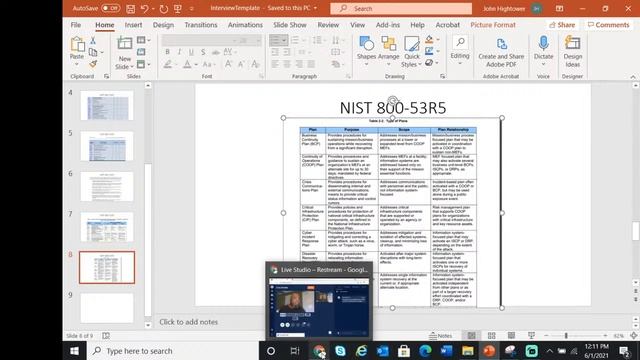Undo the last action
Screen dimensions: 640x360
(144, 8)
